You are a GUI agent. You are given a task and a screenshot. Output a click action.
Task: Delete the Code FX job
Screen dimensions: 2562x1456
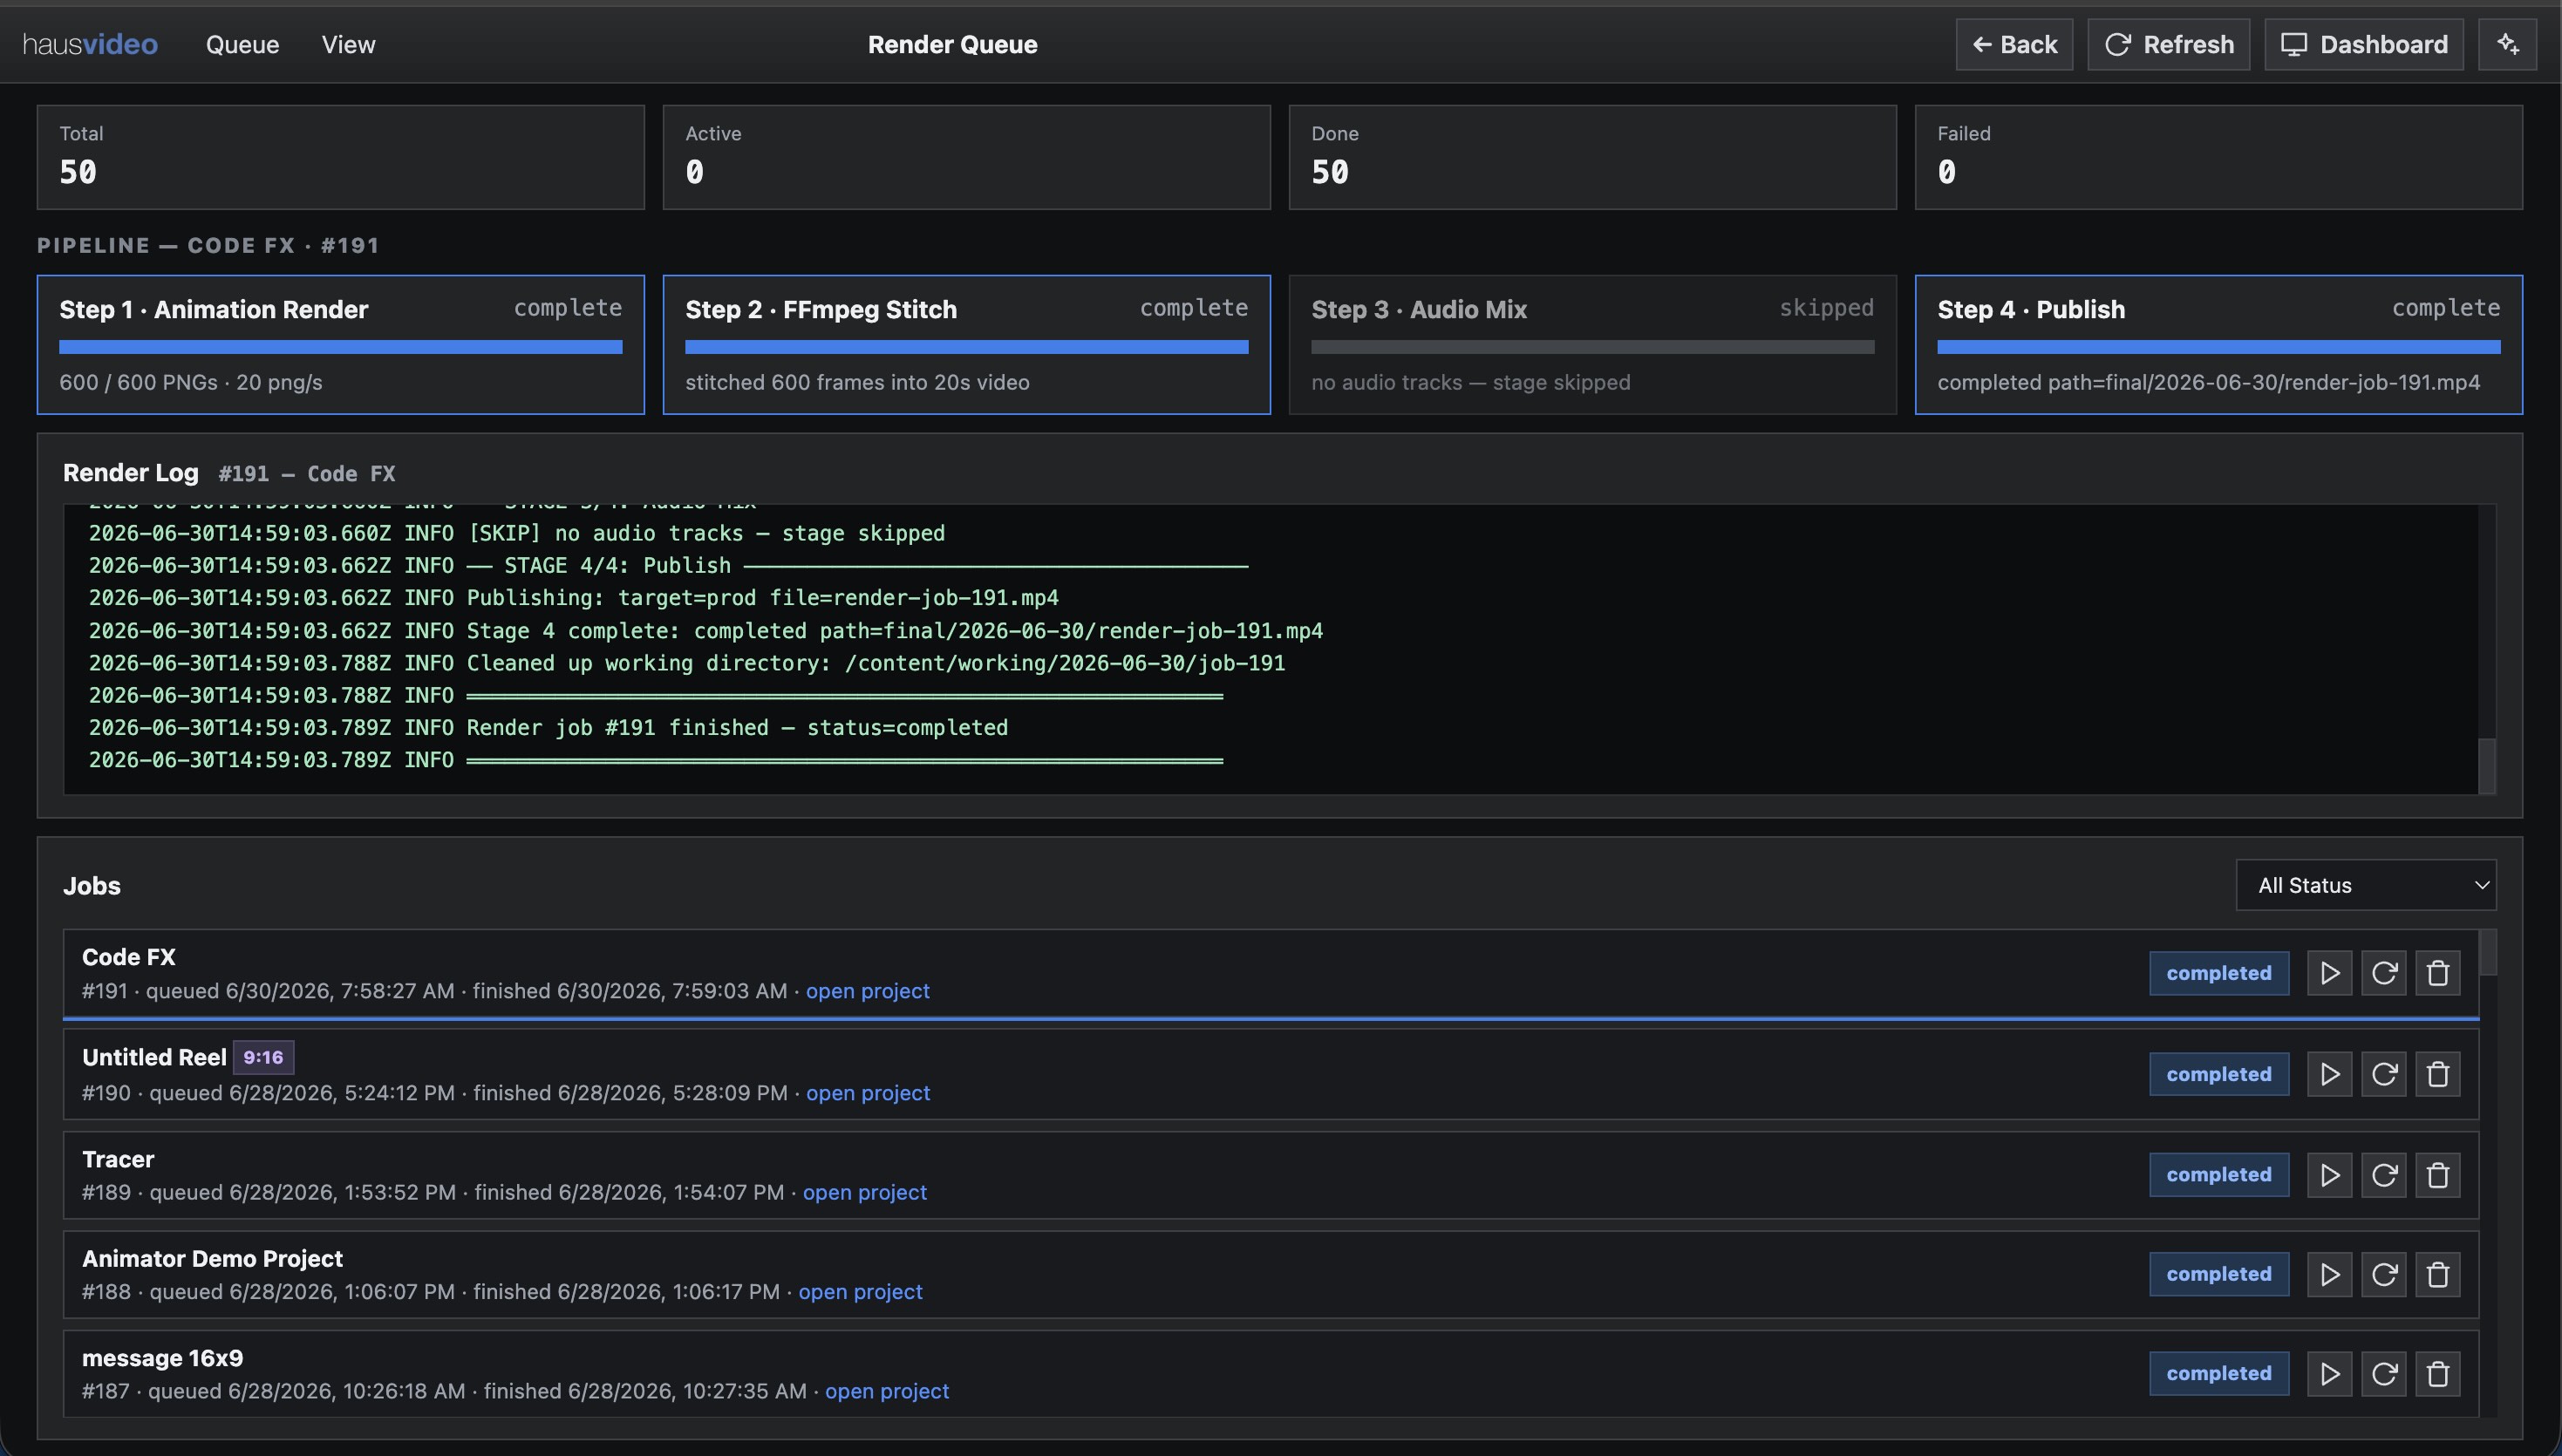[x=2437, y=973]
